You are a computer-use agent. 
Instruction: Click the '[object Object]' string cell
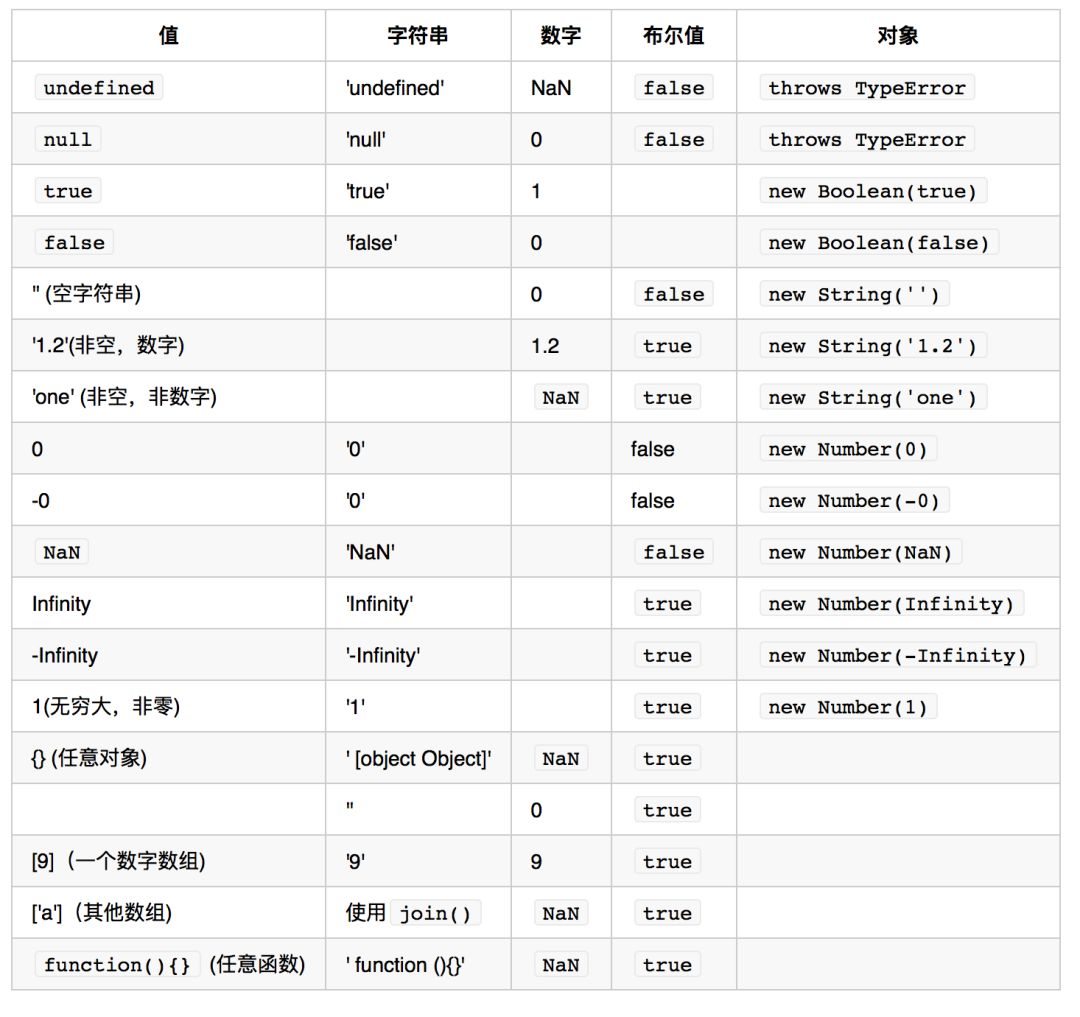click(x=419, y=759)
